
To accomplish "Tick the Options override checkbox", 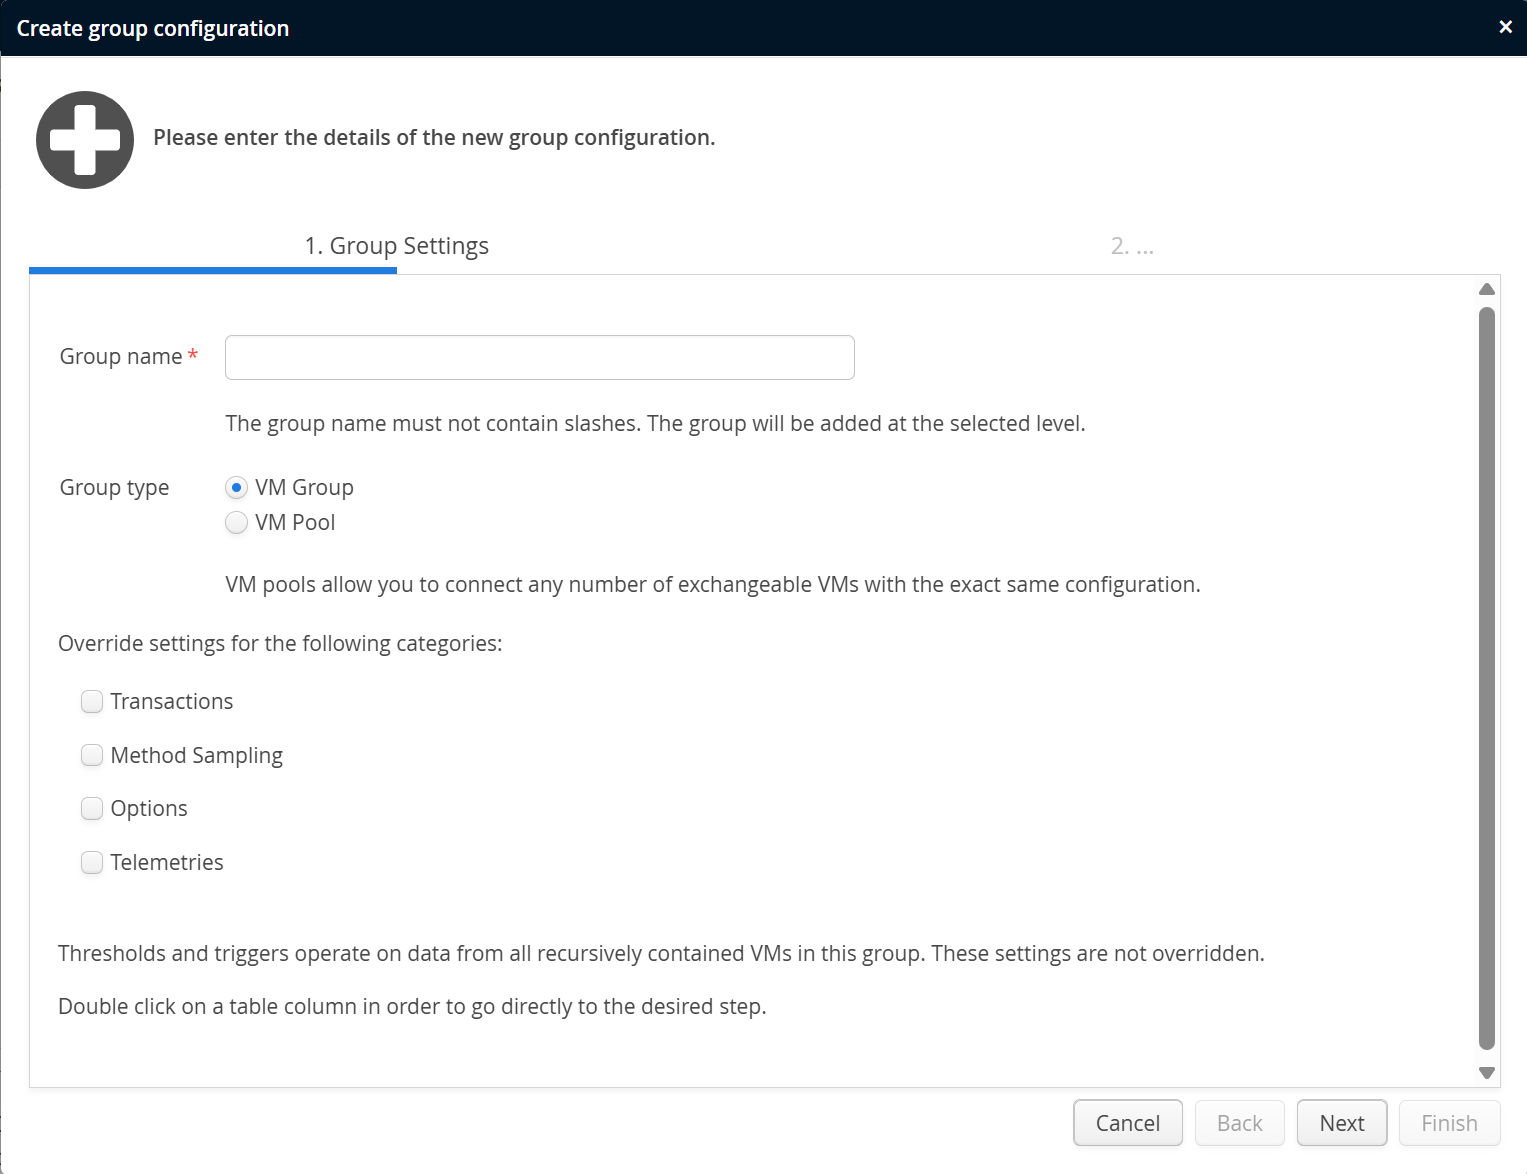I will 92,808.
